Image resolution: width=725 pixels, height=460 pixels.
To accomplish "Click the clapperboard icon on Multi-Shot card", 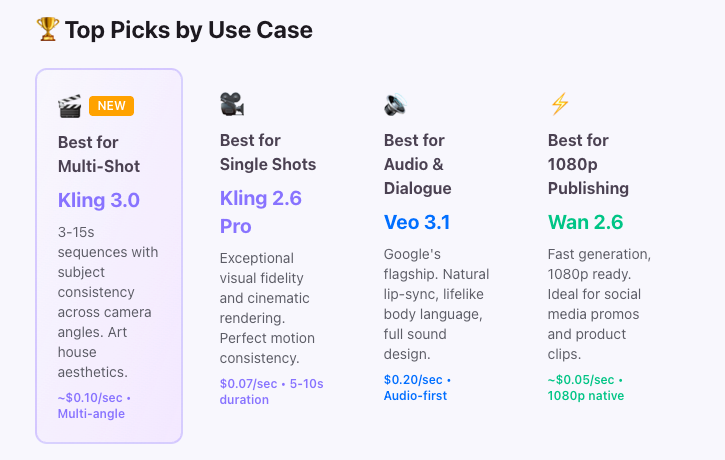I will click(69, 106).
